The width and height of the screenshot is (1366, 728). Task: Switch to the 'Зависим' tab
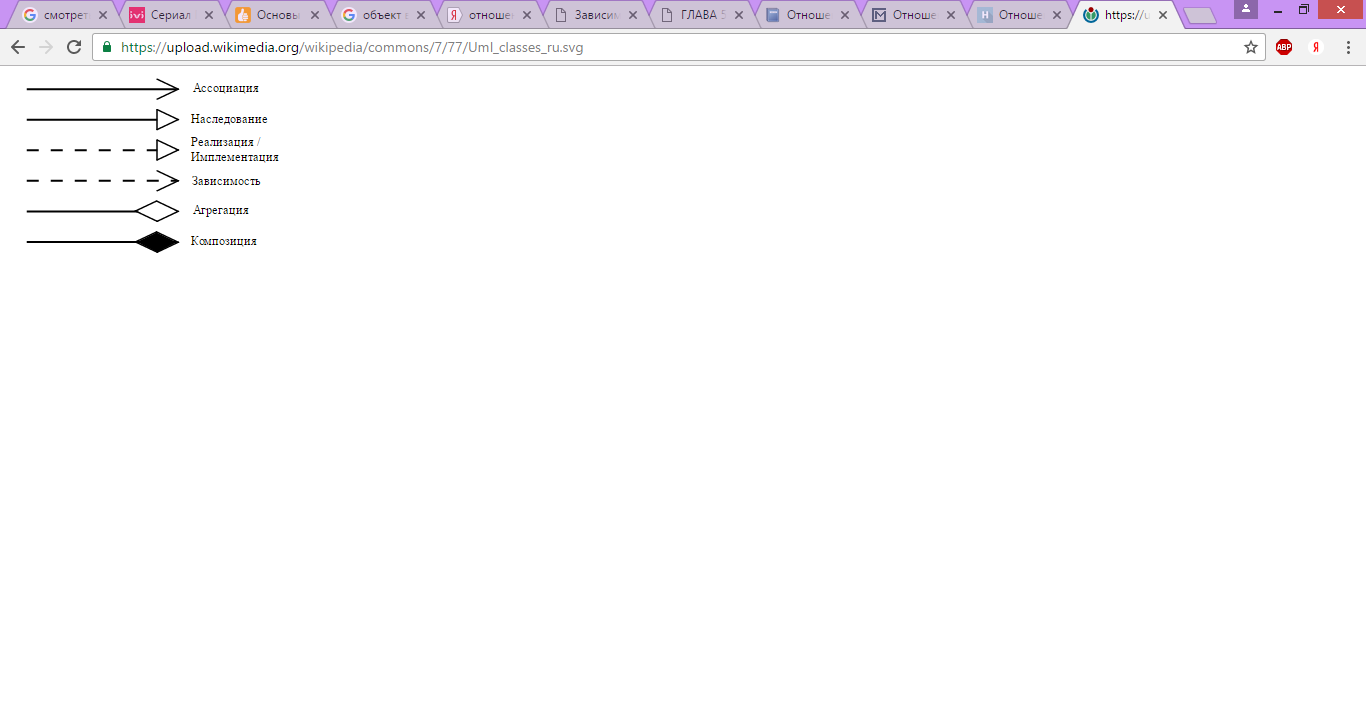pos(595,15)
